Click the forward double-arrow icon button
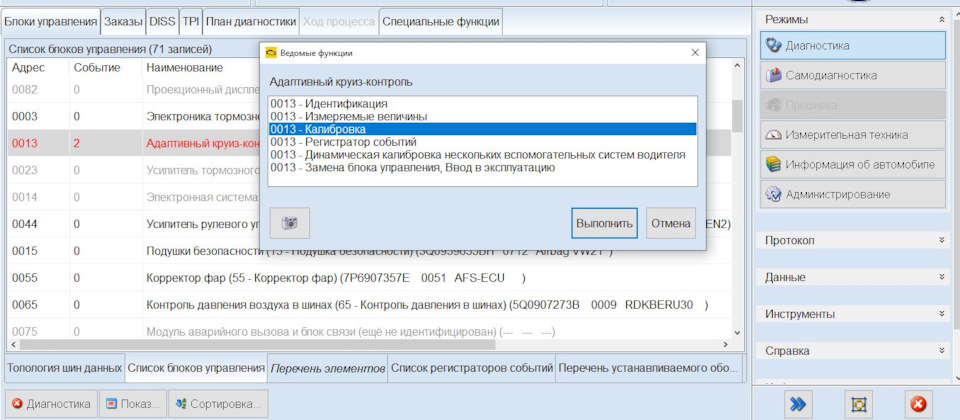 [x=798, y=404]
